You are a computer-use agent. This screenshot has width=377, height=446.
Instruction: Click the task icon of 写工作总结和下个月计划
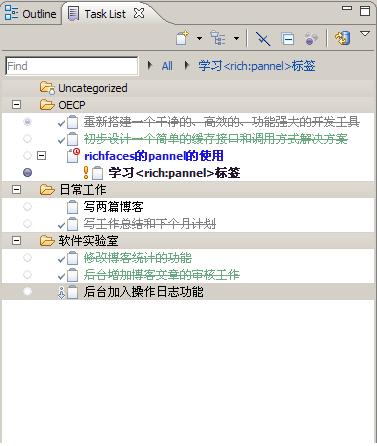pyautogui.click(x=72, y=224)
